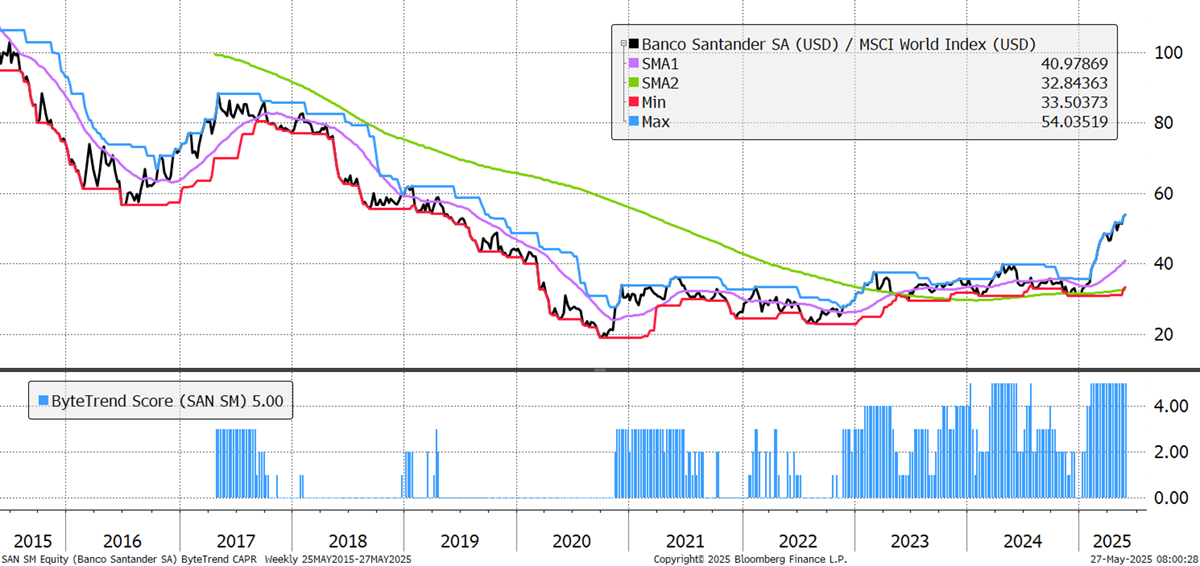Viewport: 1200px width, 566px height.
Task: Click the 2018 year label on the time axis
Action: 347,541
